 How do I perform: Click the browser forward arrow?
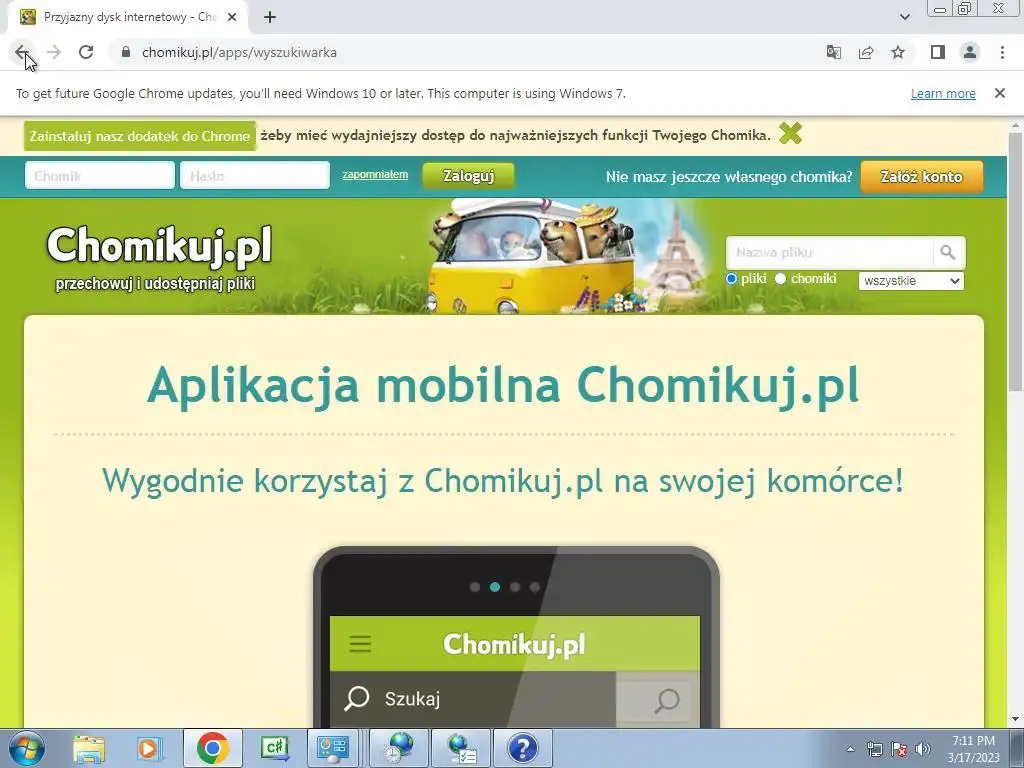click(54, 52)
